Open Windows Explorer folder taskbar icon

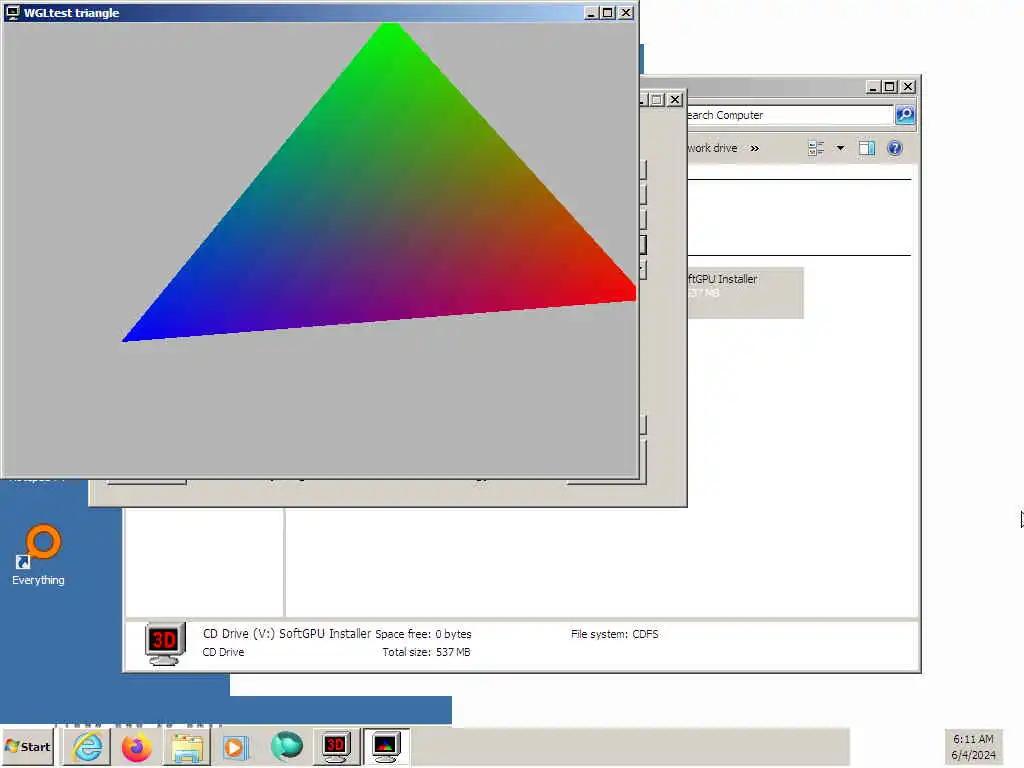187,747
